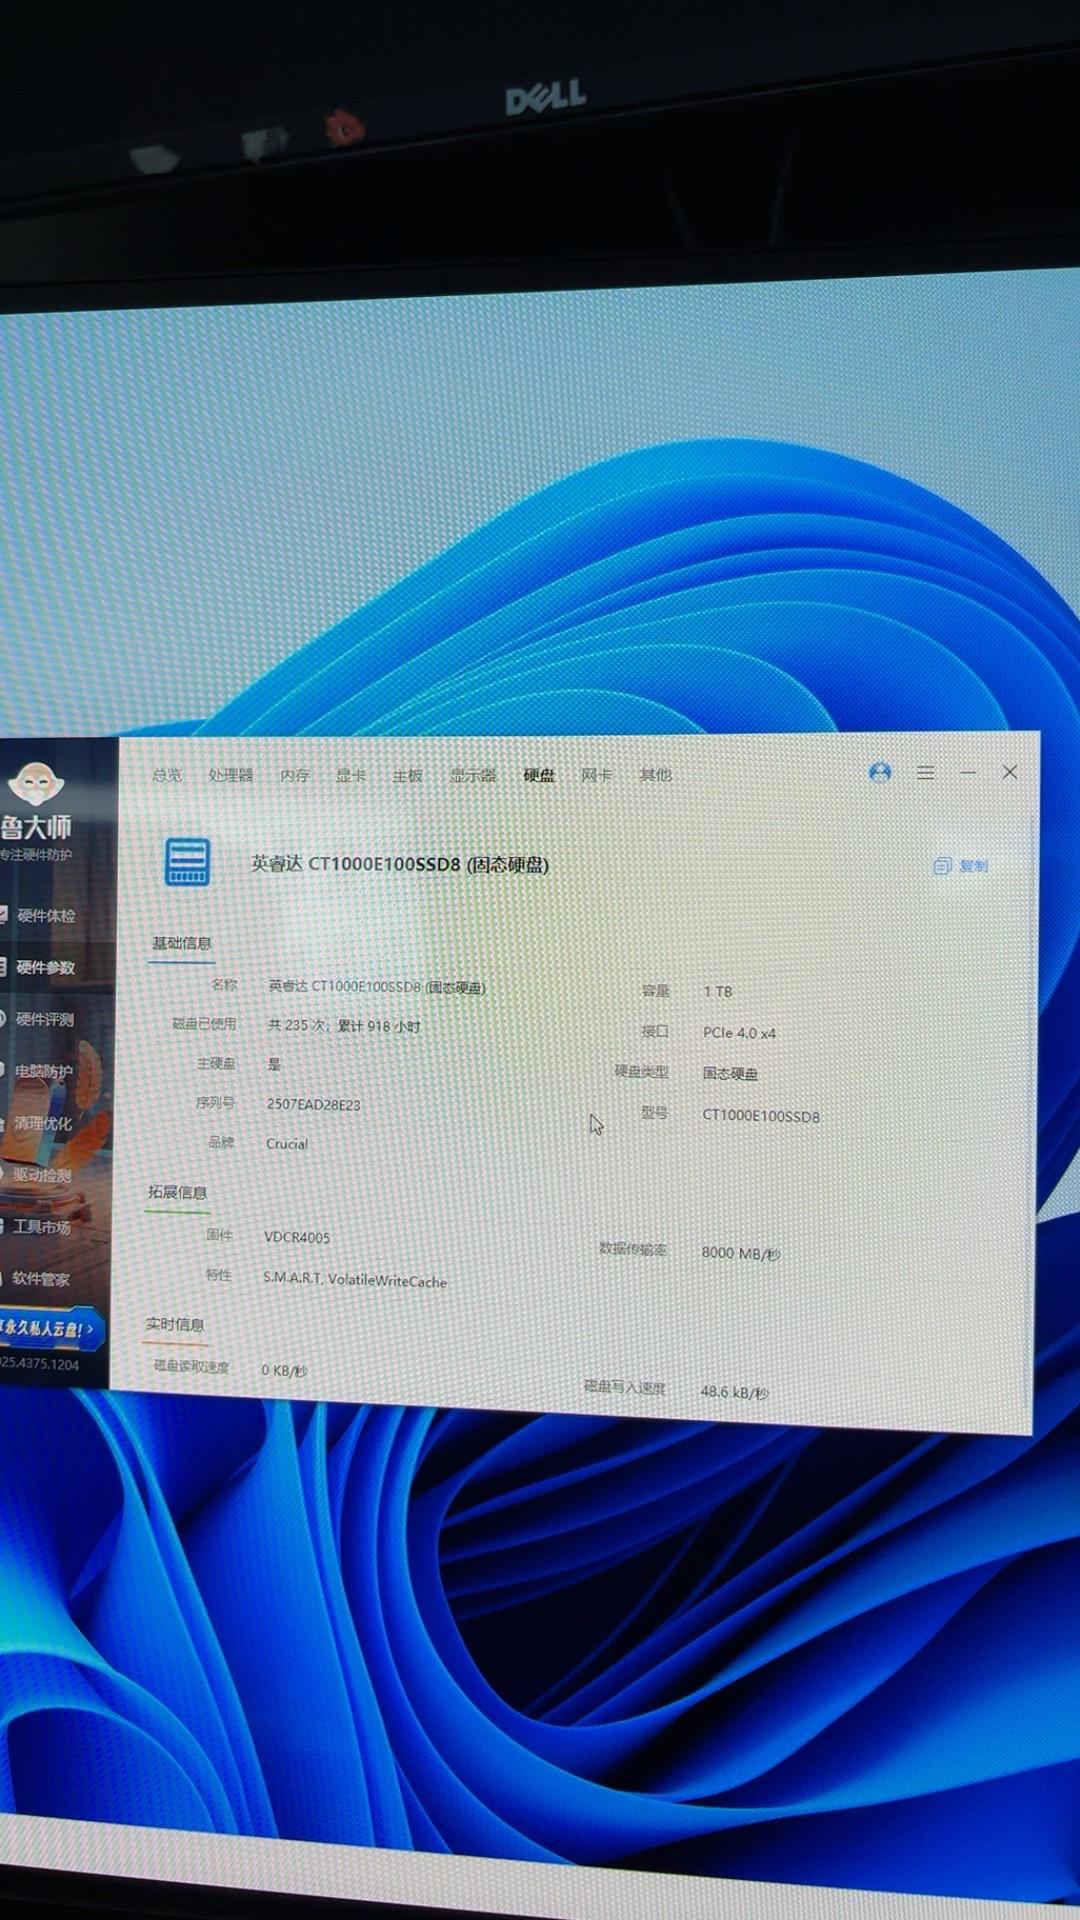Switch to the 显卡 tab

(x=350, y=775)
